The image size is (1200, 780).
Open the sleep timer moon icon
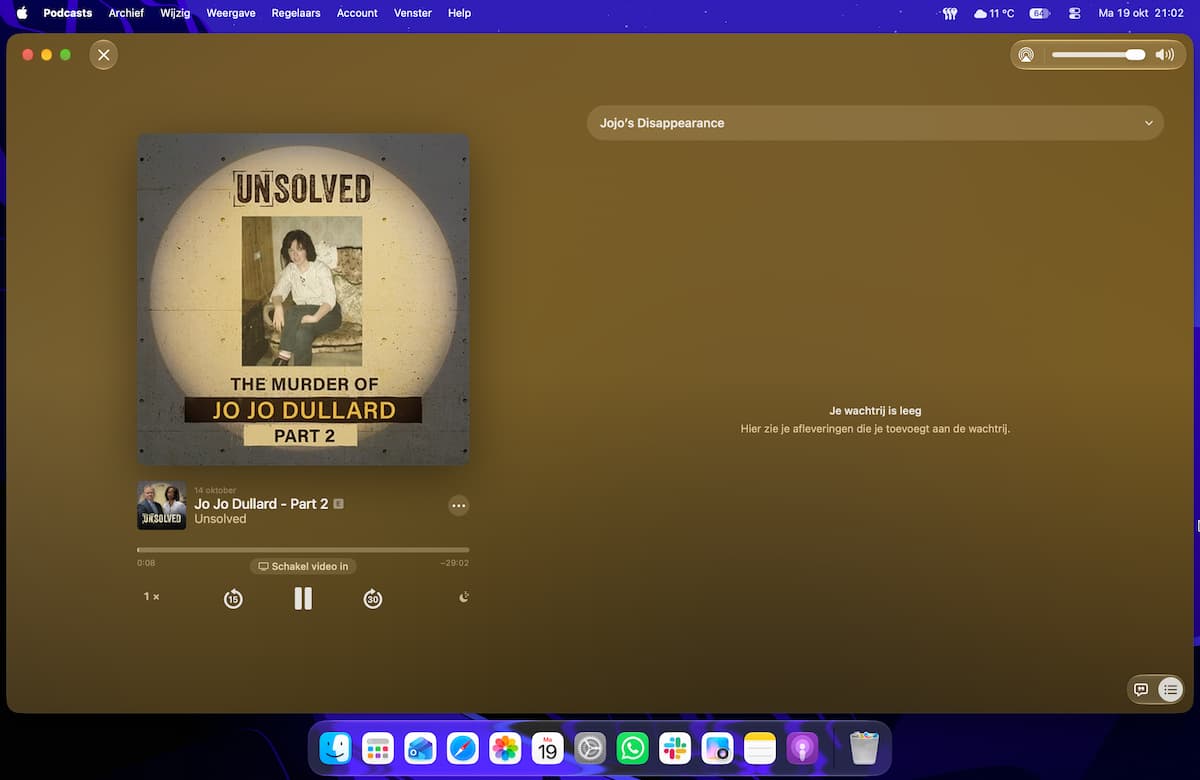coord(464,597)
